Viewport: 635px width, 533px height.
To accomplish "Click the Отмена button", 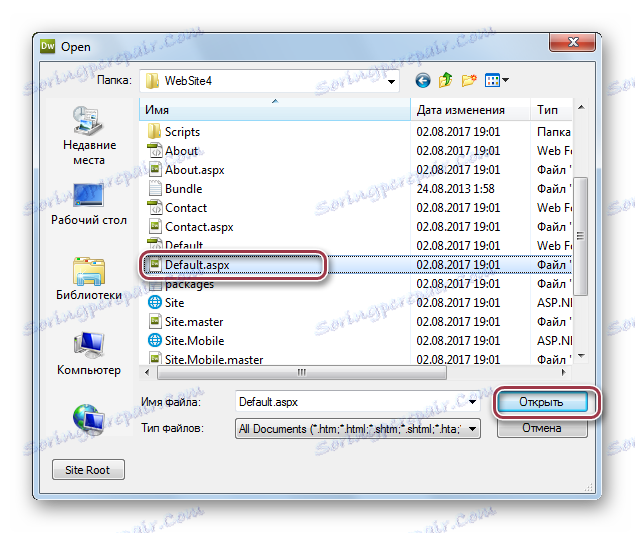I will [542, 428].
